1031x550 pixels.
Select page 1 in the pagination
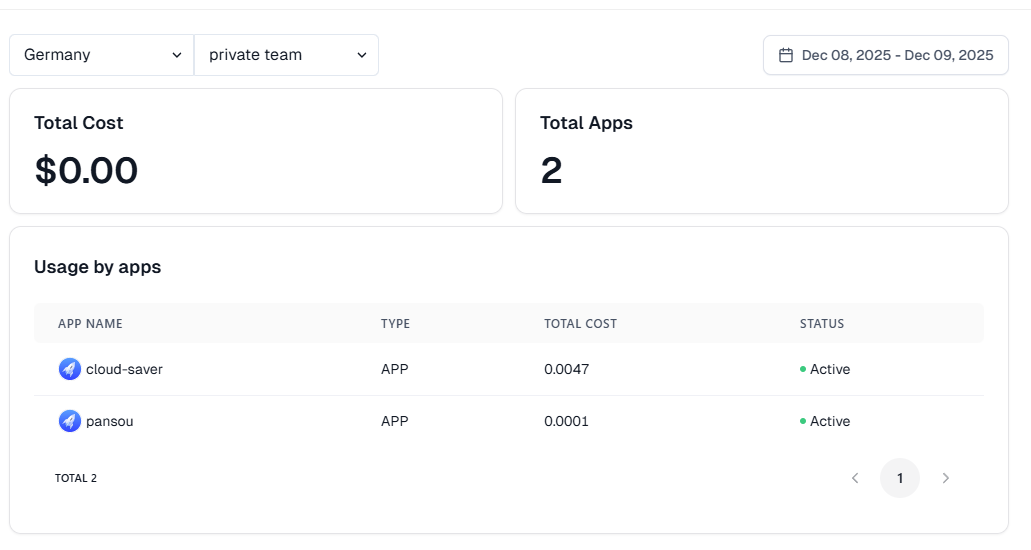click(x=900, y=478)
